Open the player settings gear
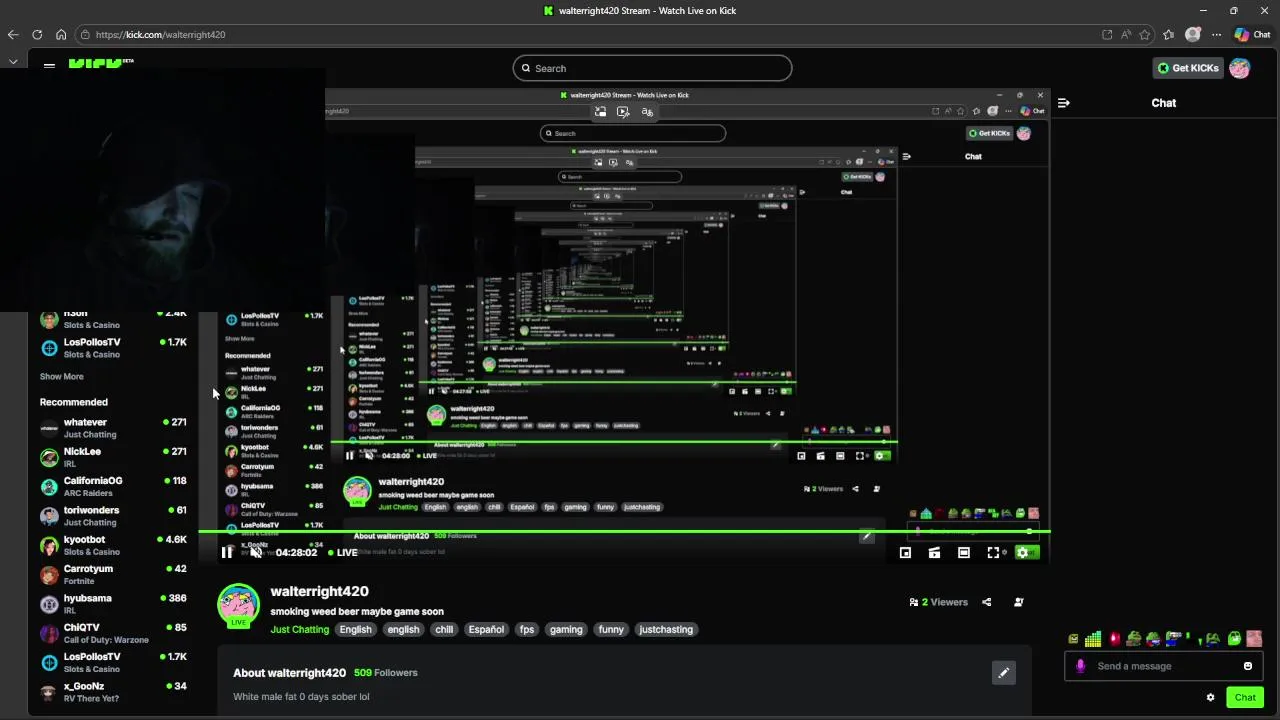Image resolution: width=1280 pixels, height=720 pixels. coord(1022,552)
